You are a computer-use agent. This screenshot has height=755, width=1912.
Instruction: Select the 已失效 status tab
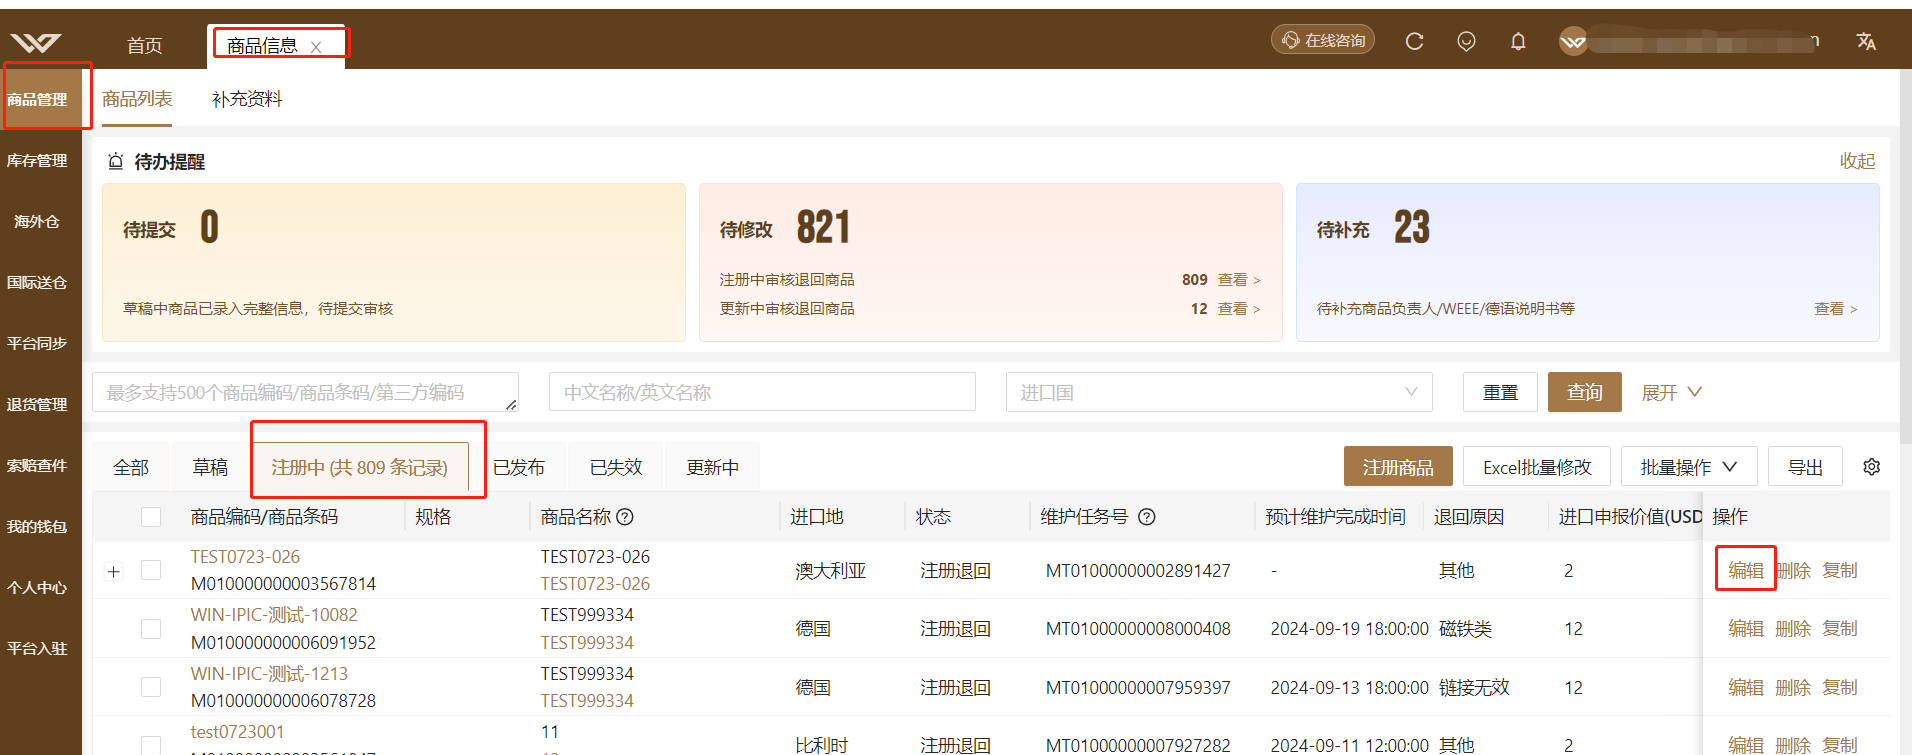coord(616,467)
